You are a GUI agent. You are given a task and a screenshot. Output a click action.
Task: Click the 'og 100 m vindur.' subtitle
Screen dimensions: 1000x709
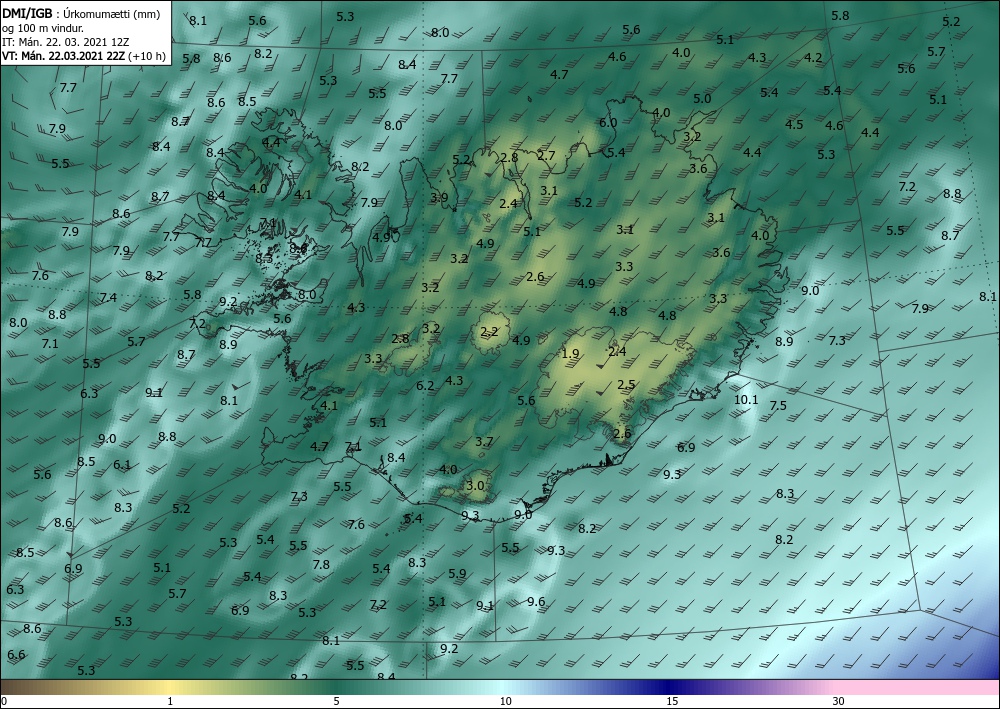[x=43, y=28]
